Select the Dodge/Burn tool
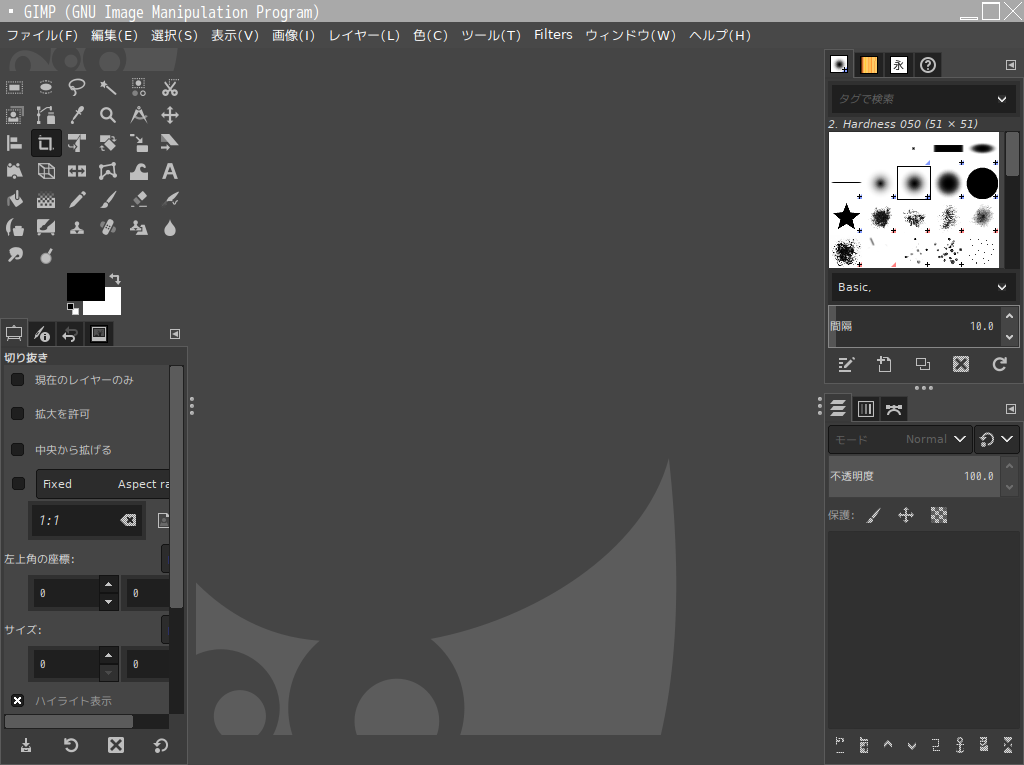The image size is (1024, 765). 46,255
